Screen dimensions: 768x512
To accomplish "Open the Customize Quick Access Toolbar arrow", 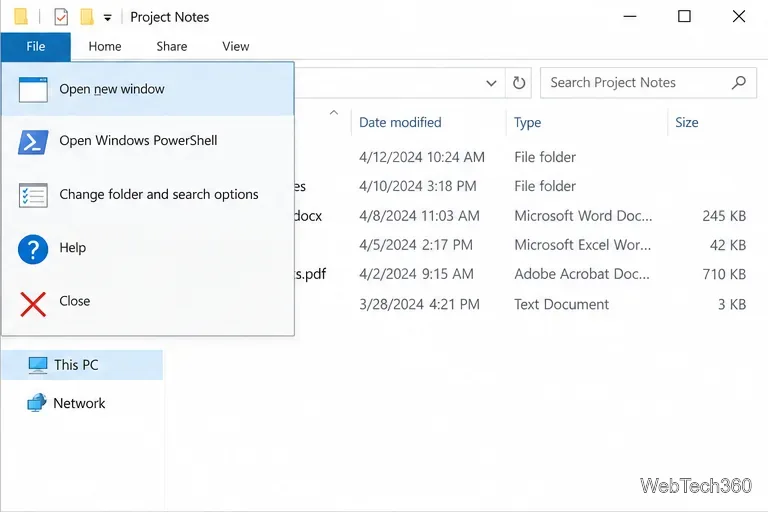I will click(107, 18).
